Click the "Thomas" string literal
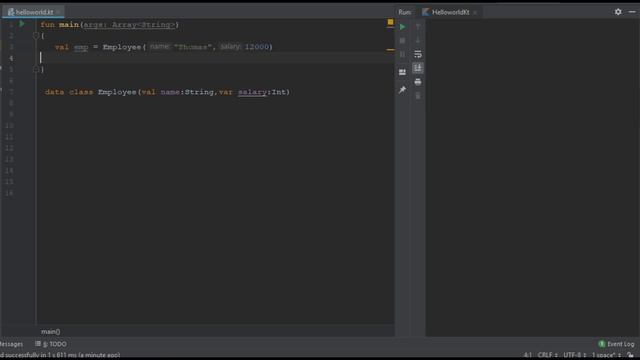The image size is (640, 360). click(x=193, y=47)
